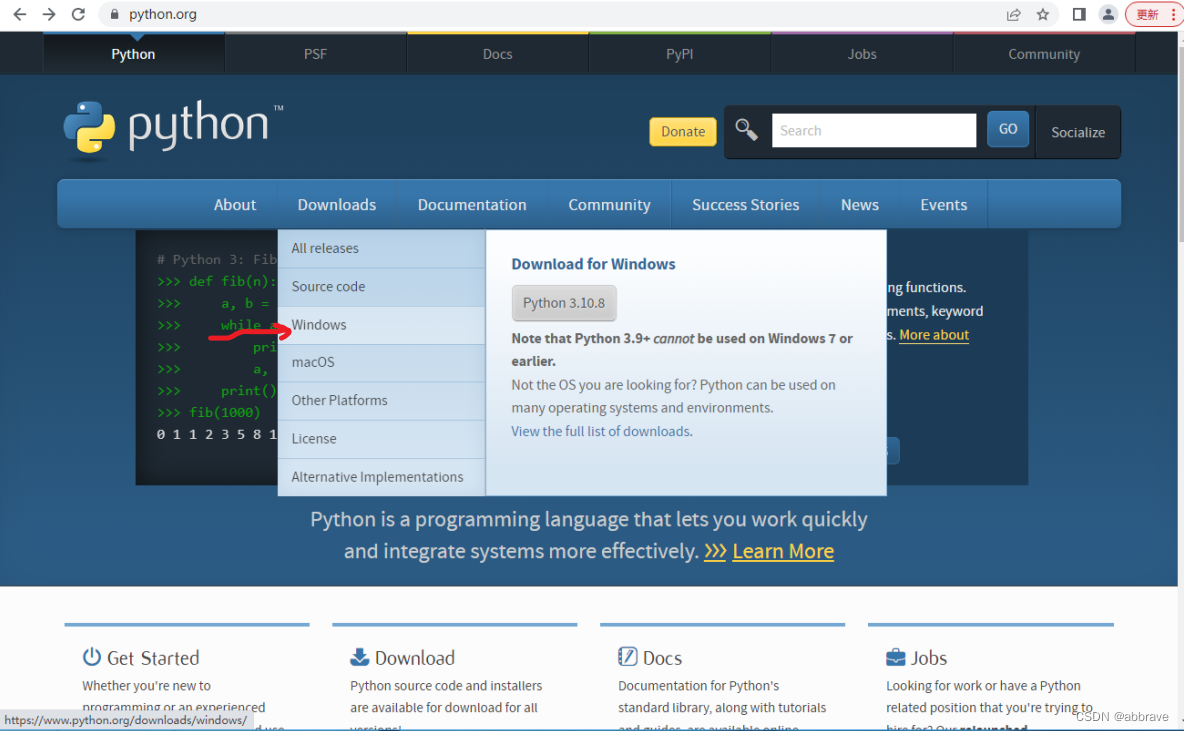Viewport: 1184px width, 731px height.
Task: Select the Docs top tab
Action: 498,54
